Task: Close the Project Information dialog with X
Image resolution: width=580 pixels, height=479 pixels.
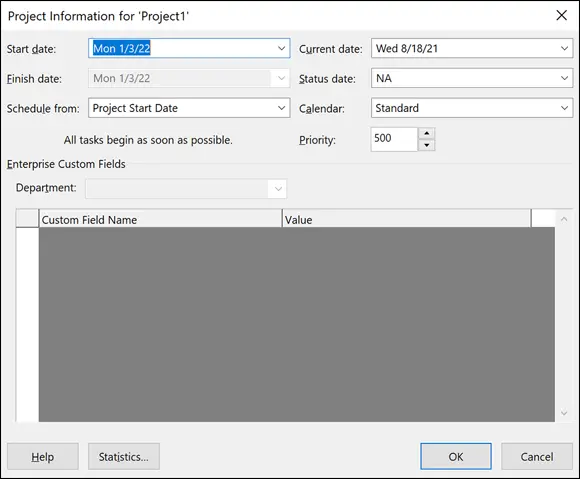Action: 562,16
